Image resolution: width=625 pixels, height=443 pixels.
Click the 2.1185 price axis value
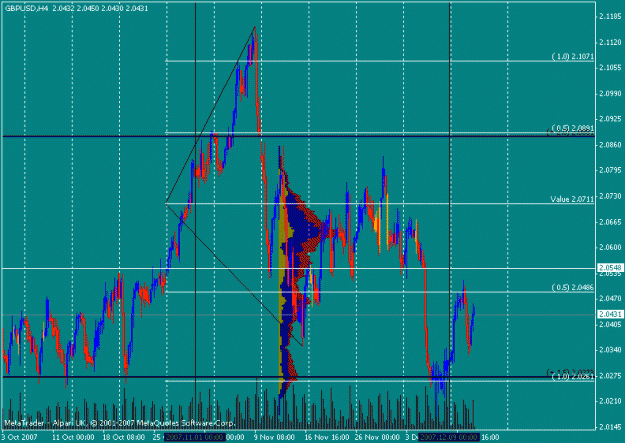[610, 16]
